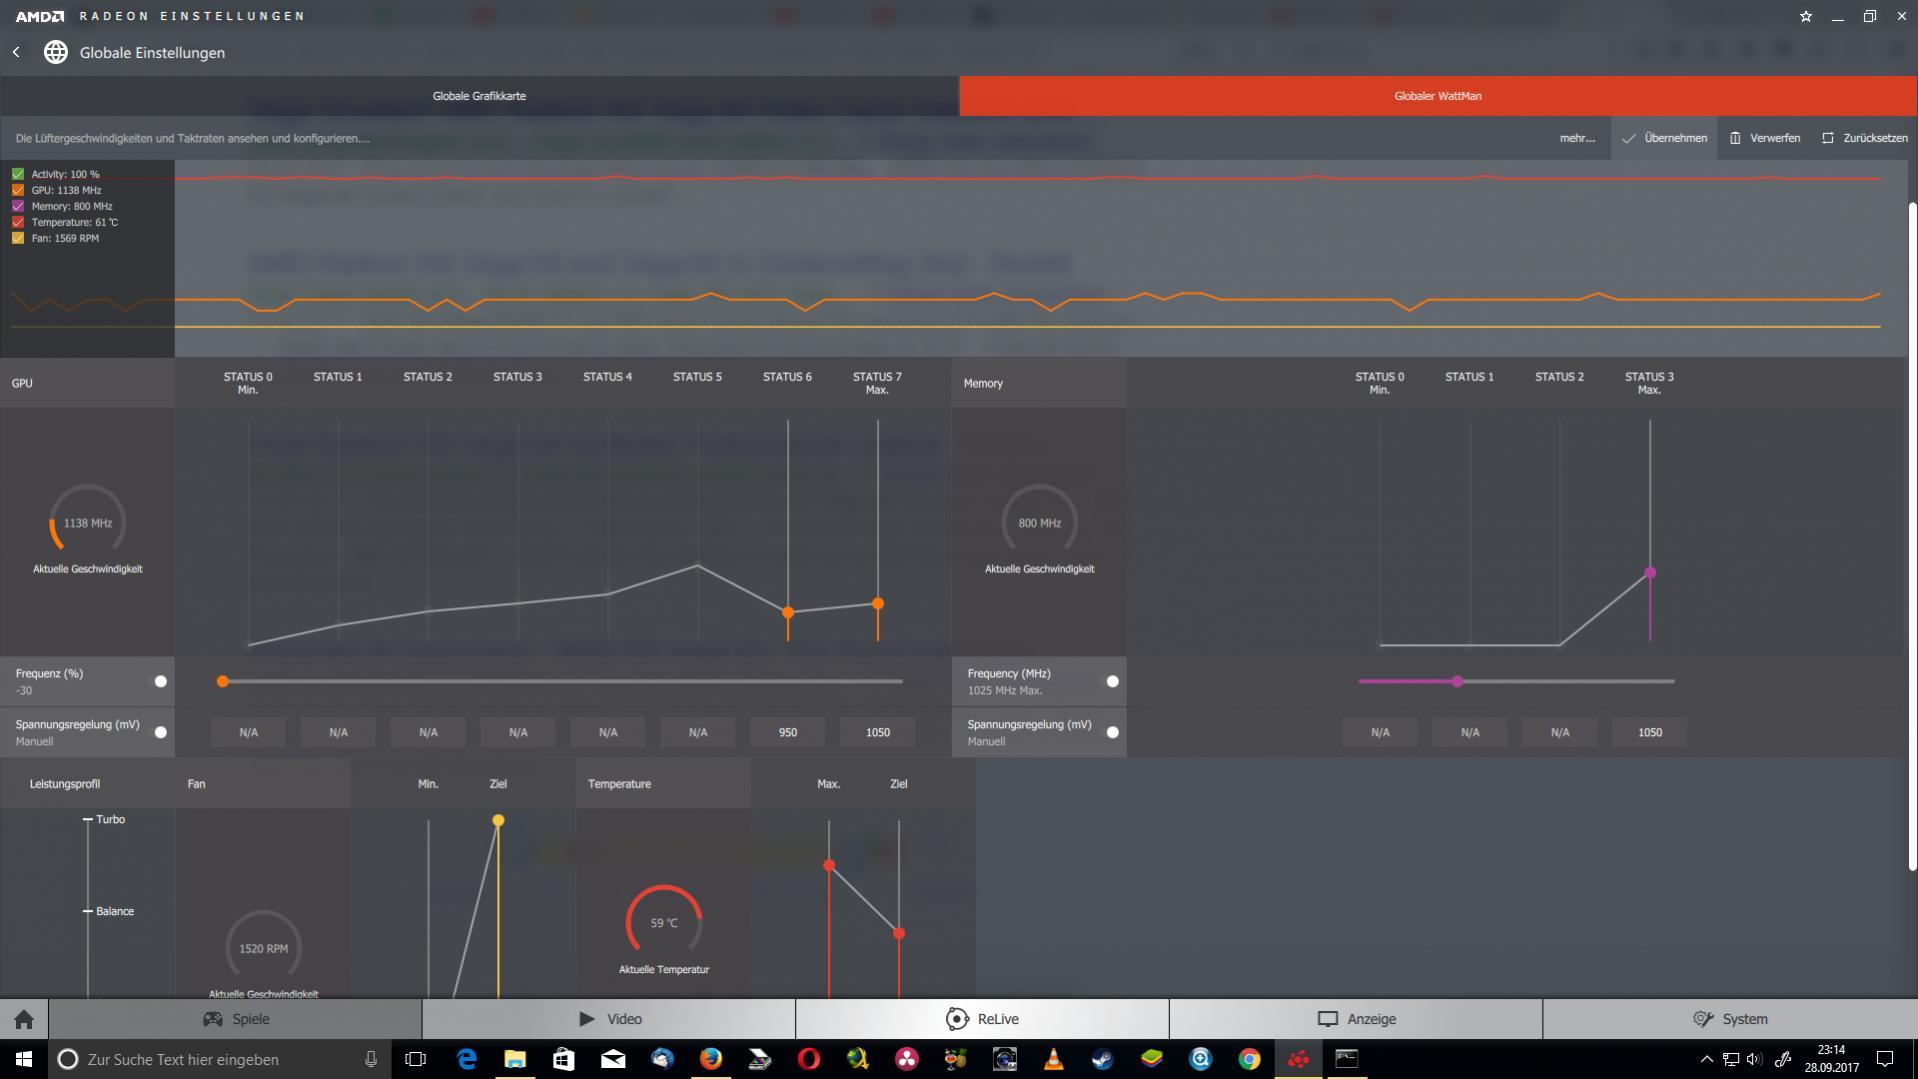Click the fan Ziel yellow point
The image size is (1918, 1079).
click(498, 820)
